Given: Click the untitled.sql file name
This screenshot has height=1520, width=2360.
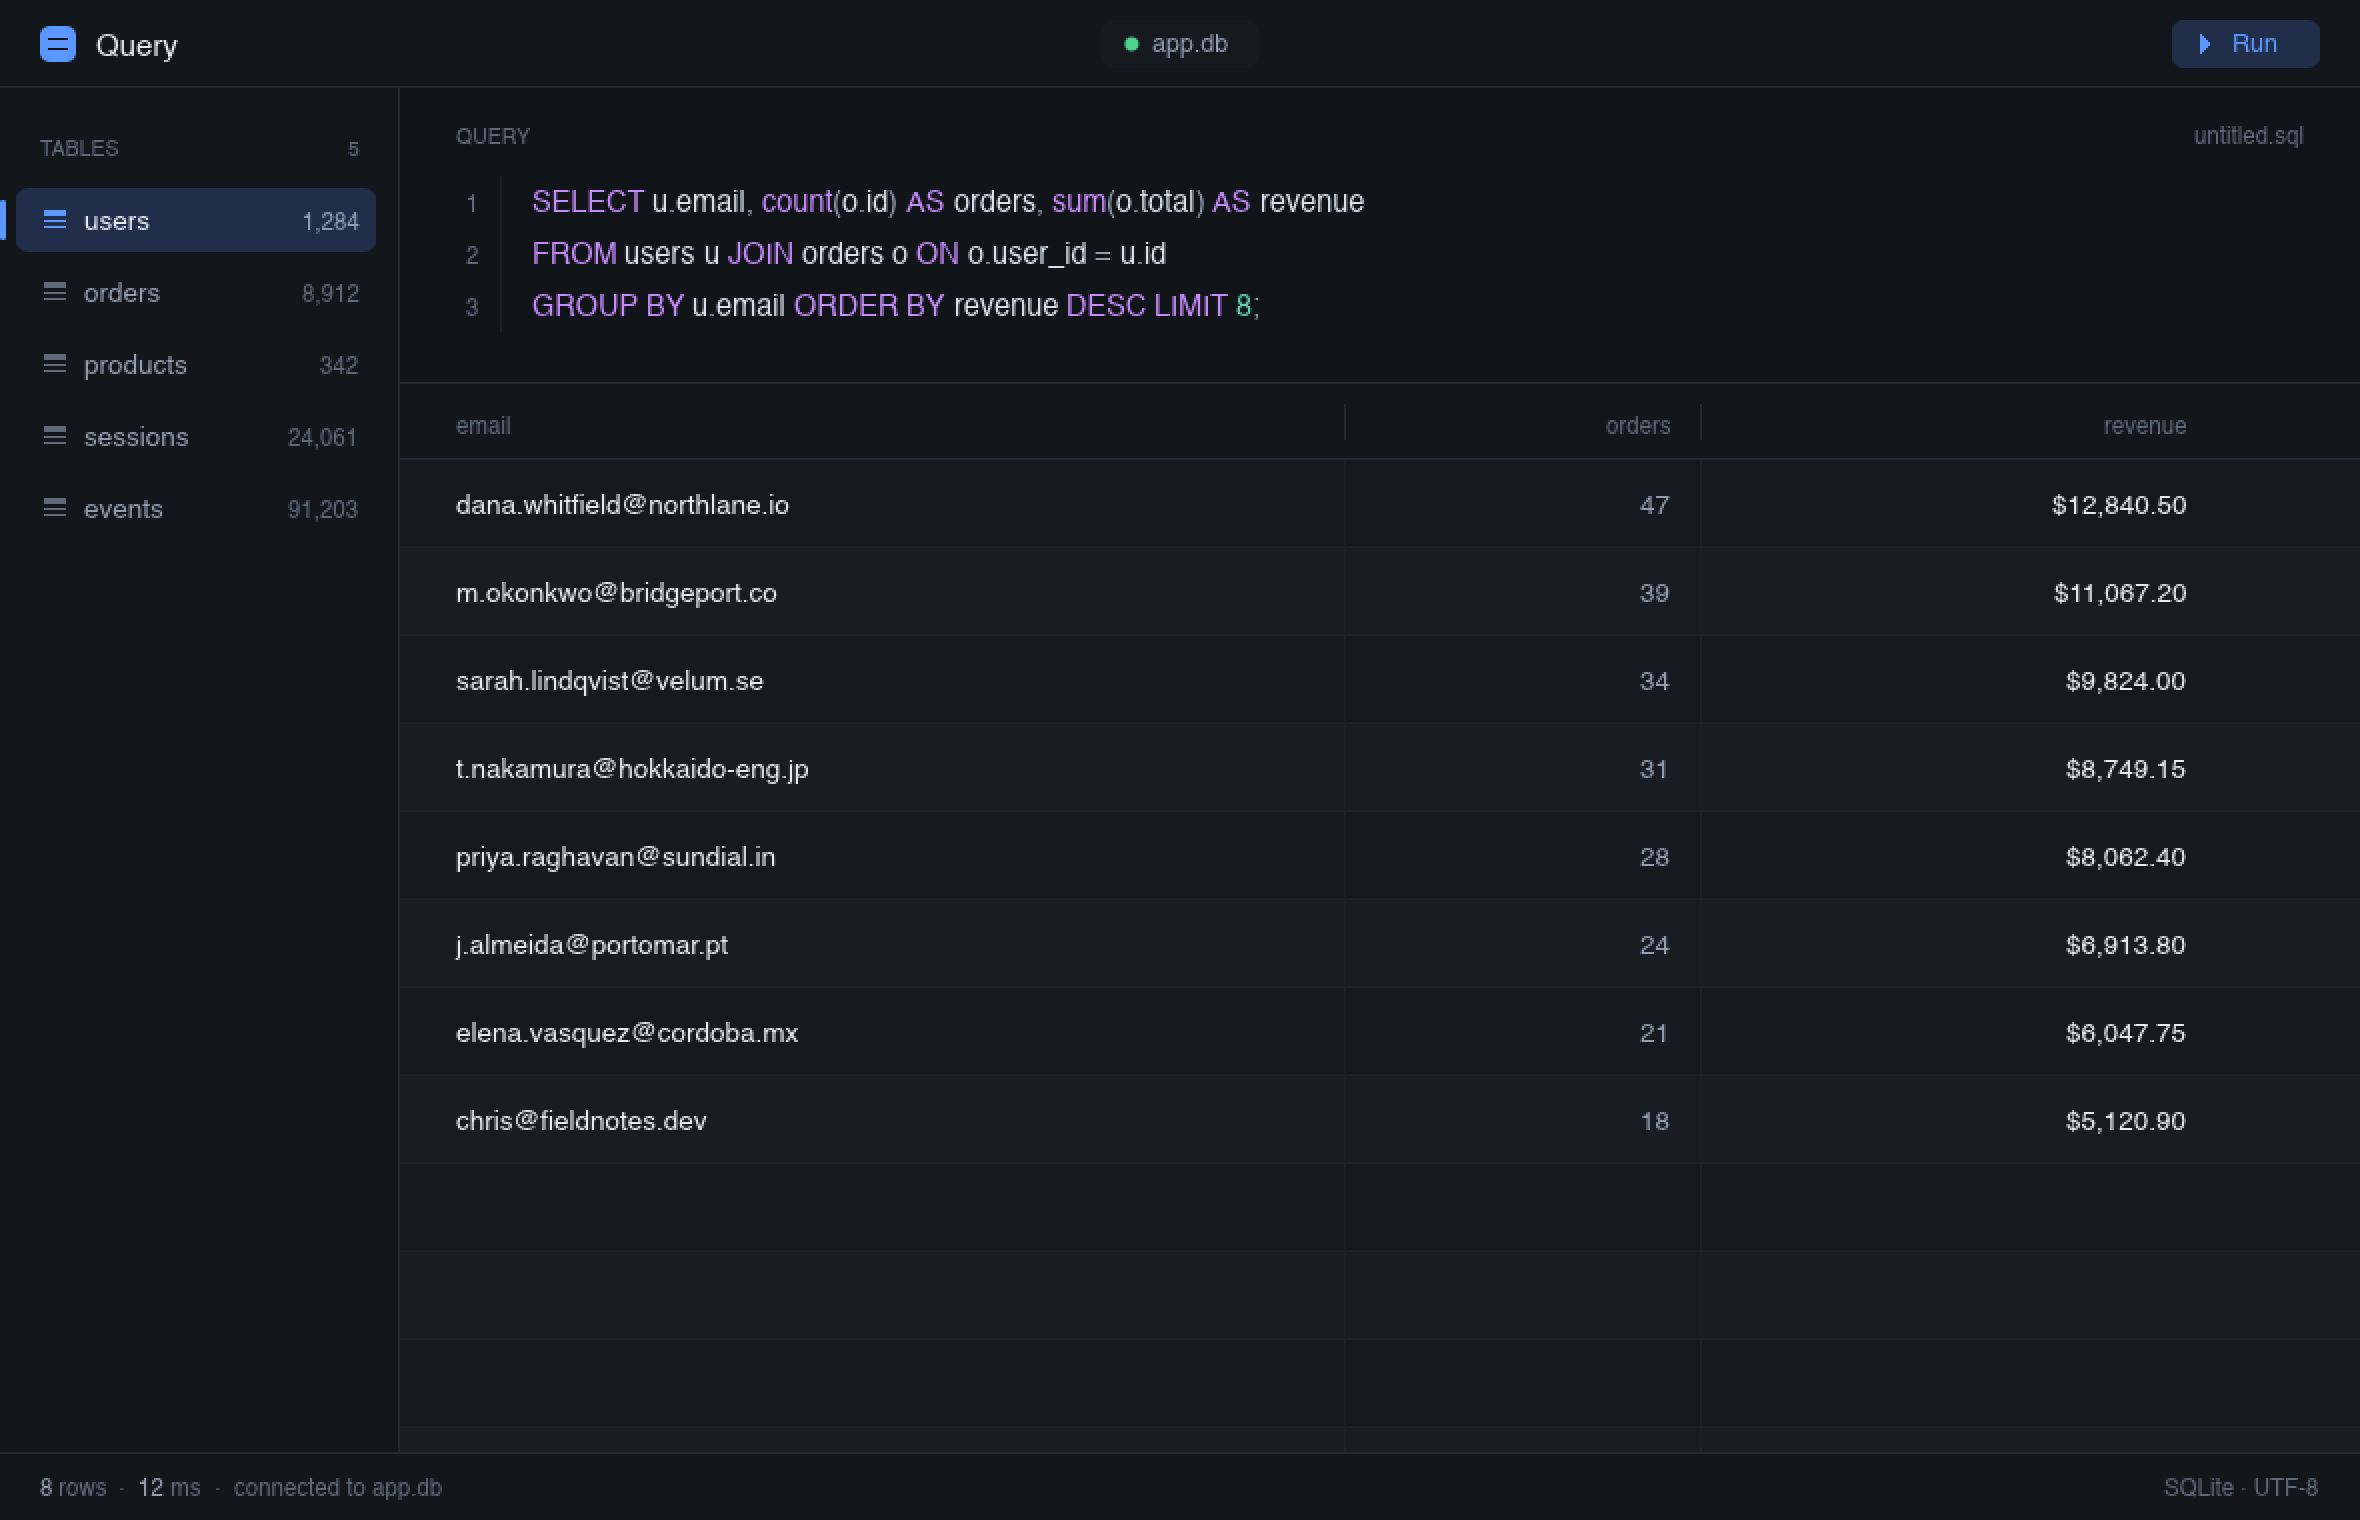Looking at the screenshot, I should click(x=2248, y=136).
